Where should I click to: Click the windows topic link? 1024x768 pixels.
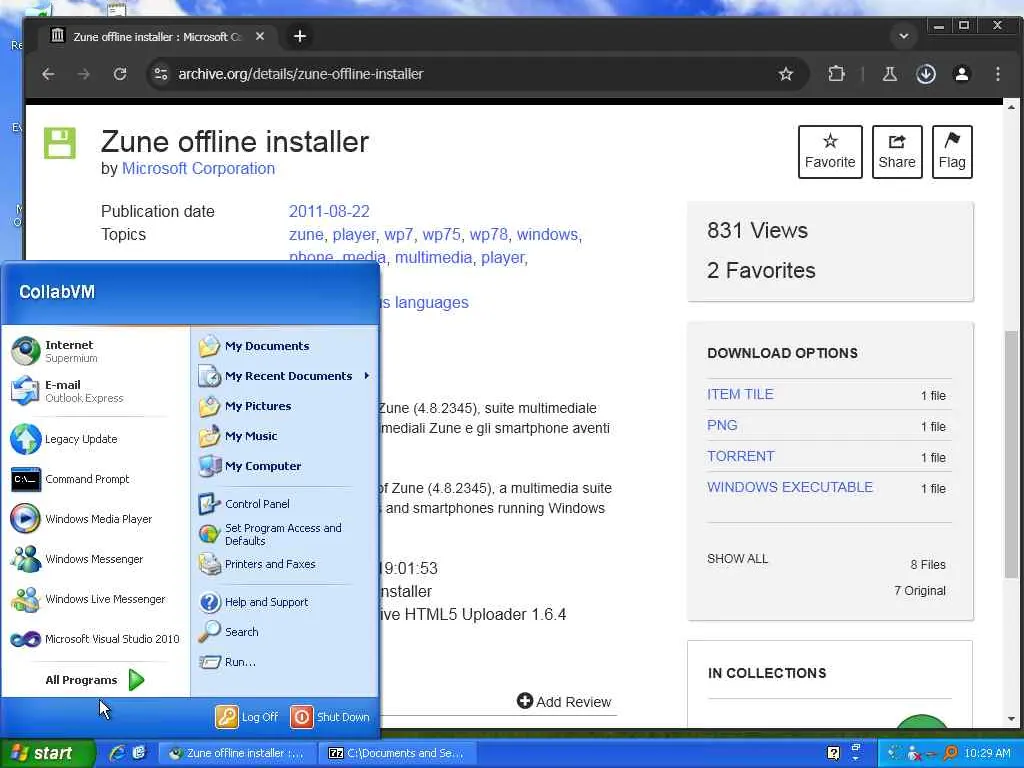click(547, 234)
